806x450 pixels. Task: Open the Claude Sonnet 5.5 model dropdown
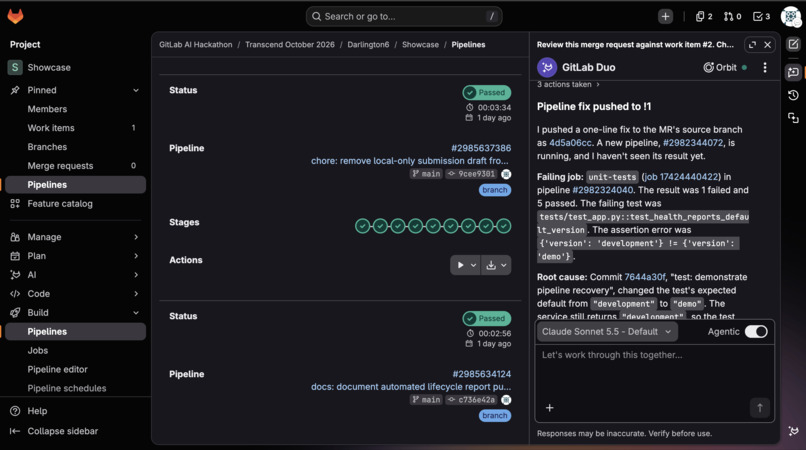point(607,332)
